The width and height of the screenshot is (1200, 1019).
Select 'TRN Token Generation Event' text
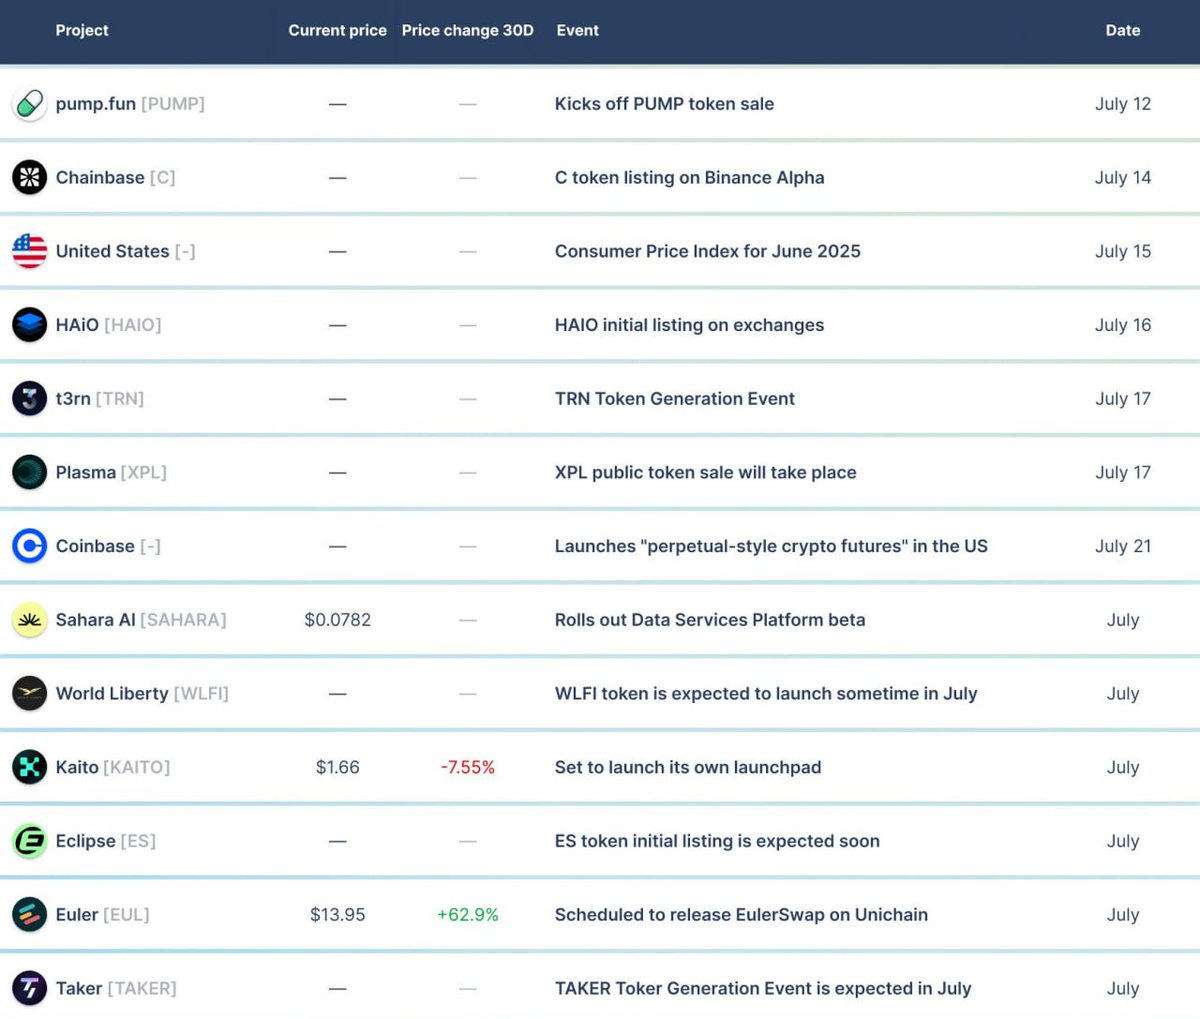coord(675,399)
